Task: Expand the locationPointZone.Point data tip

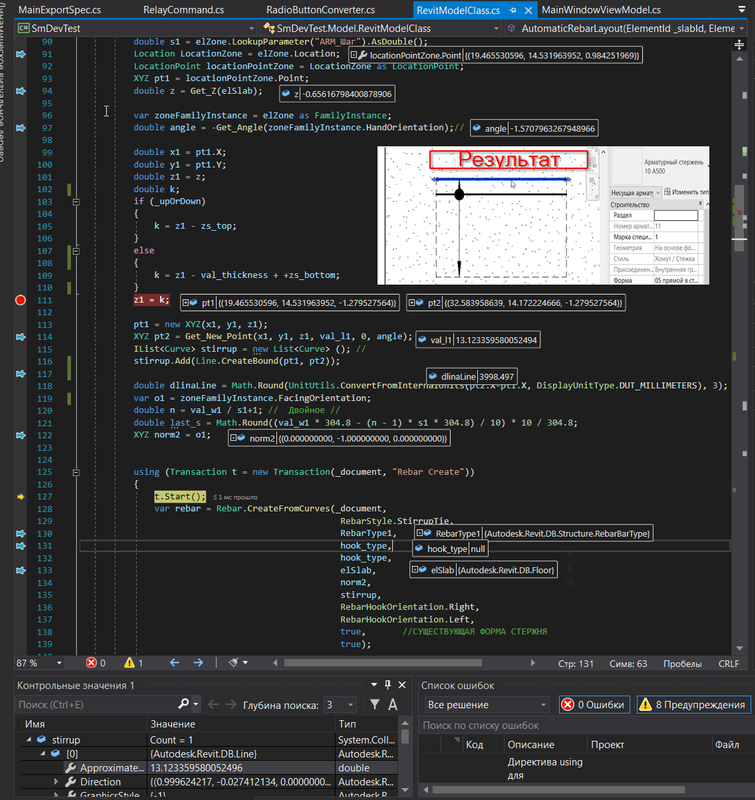Action: tap(354, 55)
